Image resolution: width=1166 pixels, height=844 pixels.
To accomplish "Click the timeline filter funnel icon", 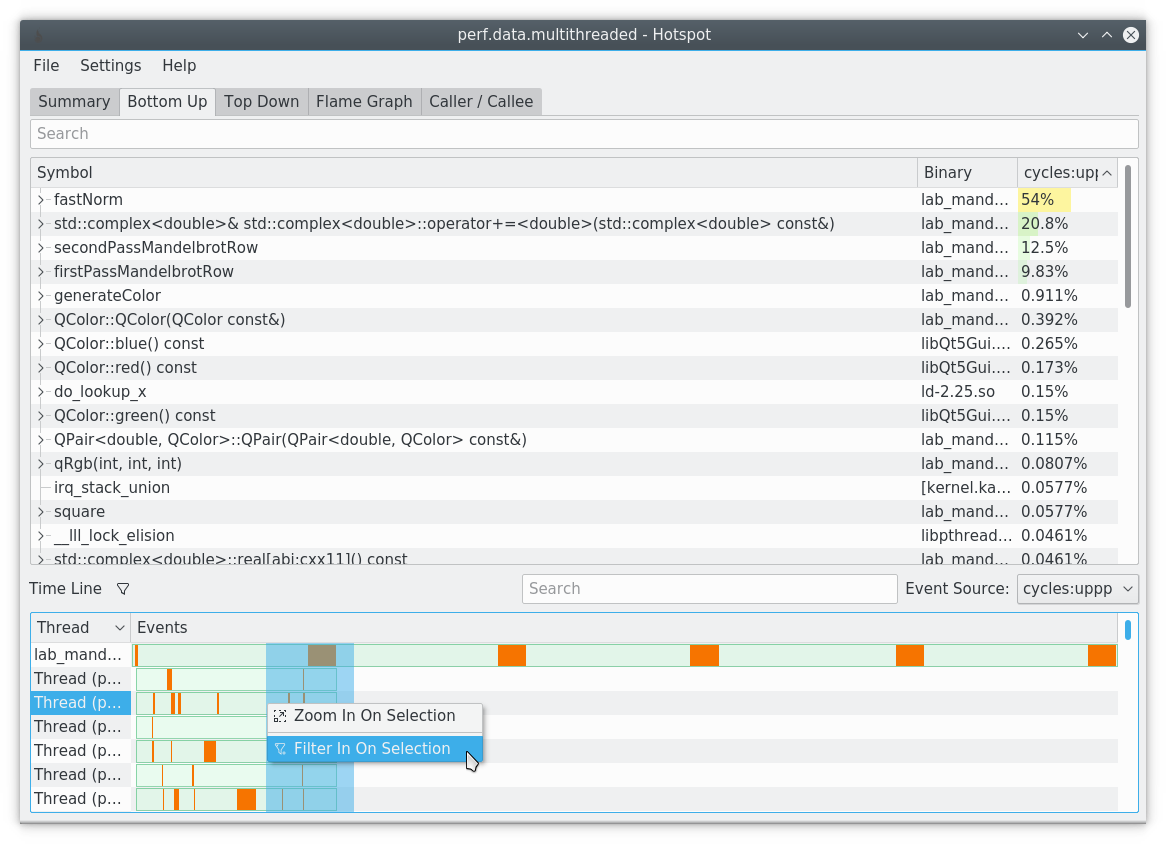I will (x=123, y=589).
